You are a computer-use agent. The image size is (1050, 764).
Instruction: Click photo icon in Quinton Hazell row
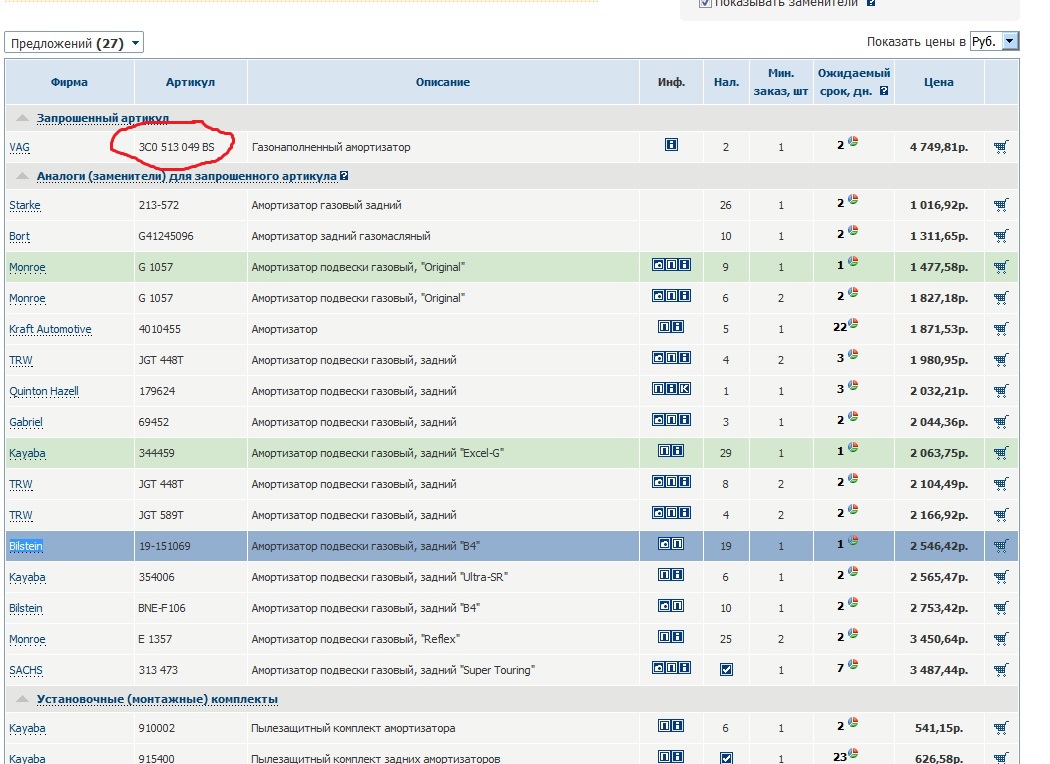(658, 388)
